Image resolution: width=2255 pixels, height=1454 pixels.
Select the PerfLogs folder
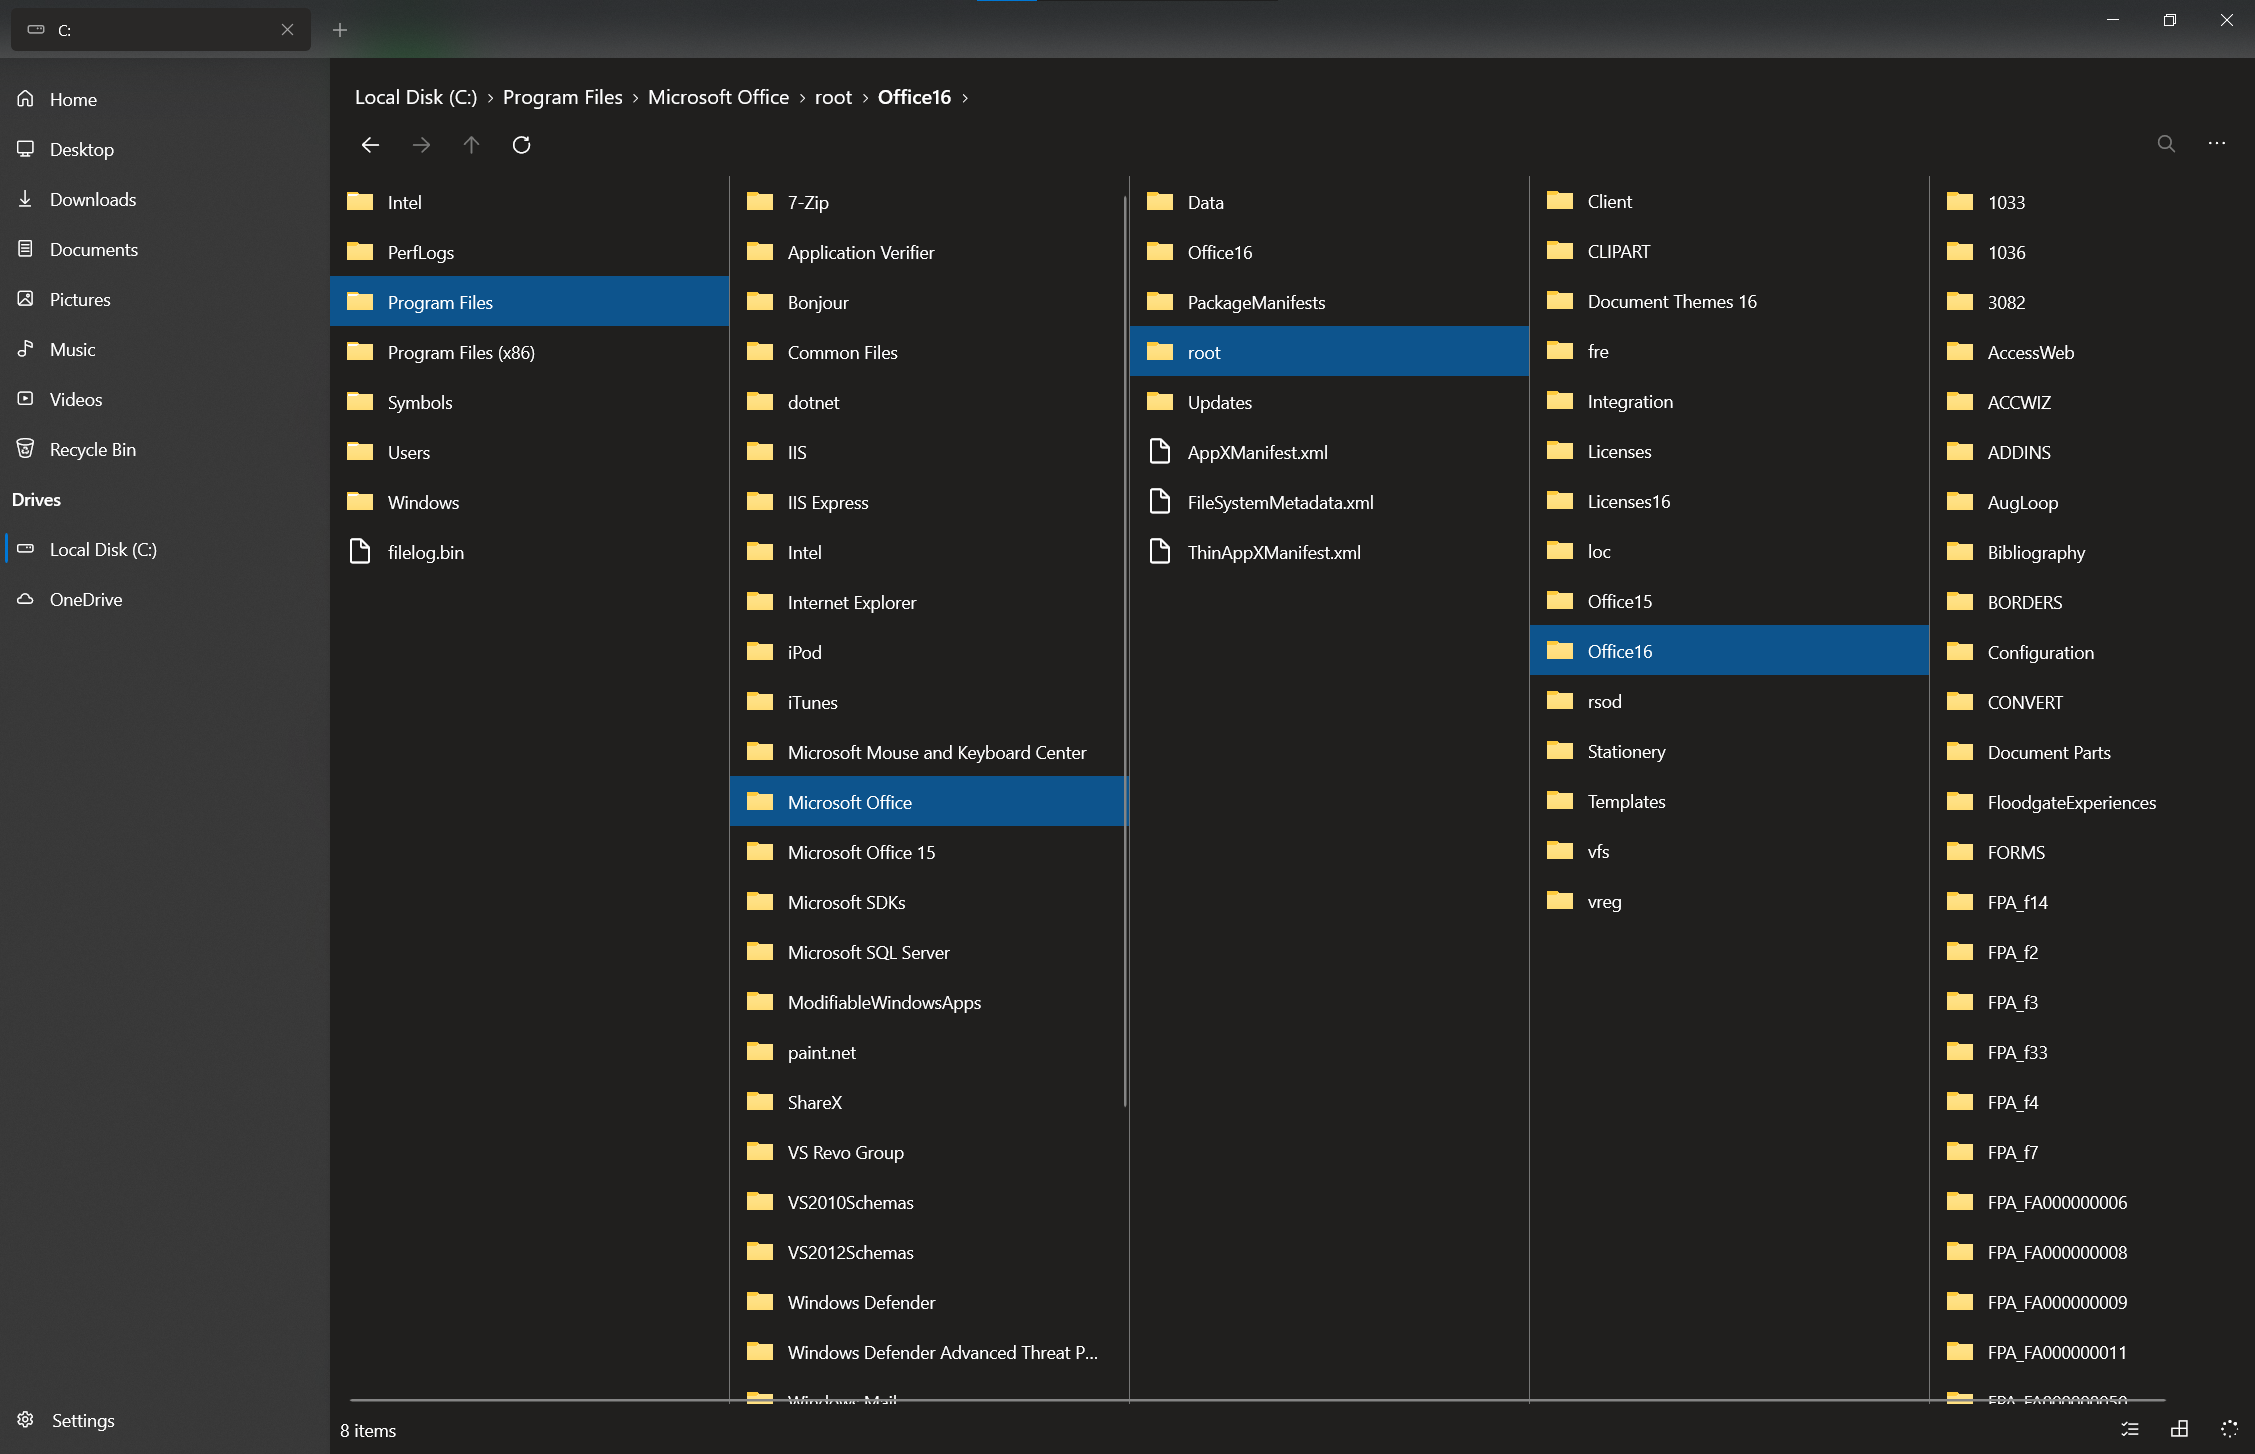coord(530,252)
